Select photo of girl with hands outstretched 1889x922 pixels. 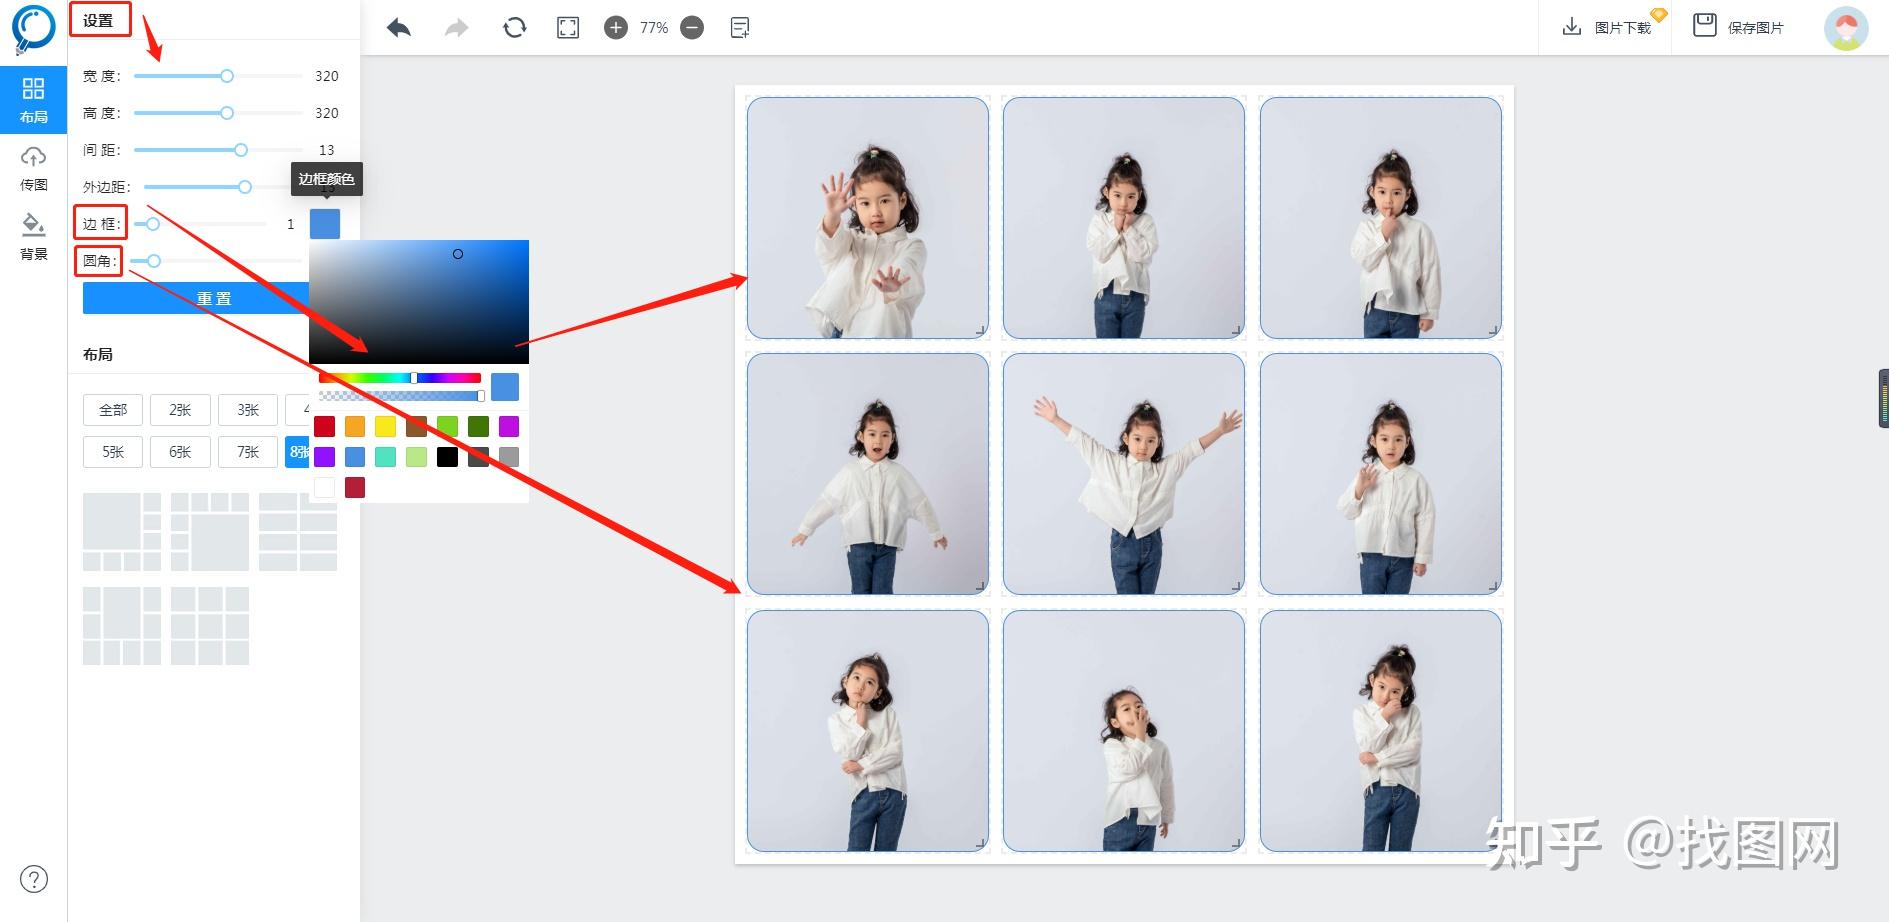tap(868, 218)
